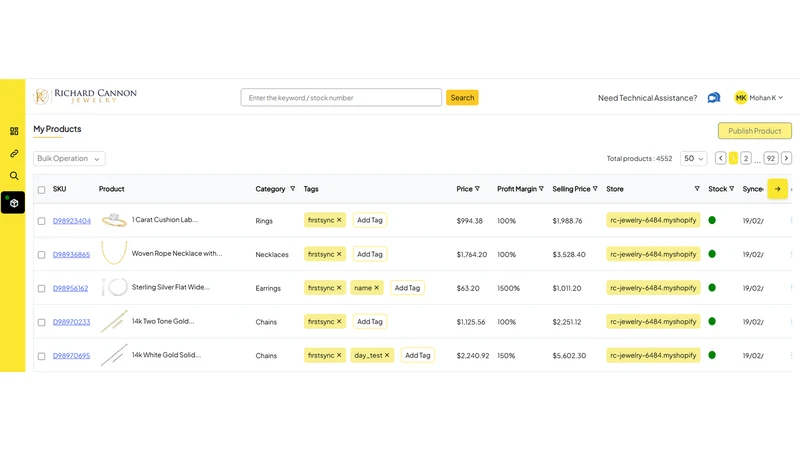Open SKU link D98936865
This screenshot has width=800, height=450.
coord(71,255)
